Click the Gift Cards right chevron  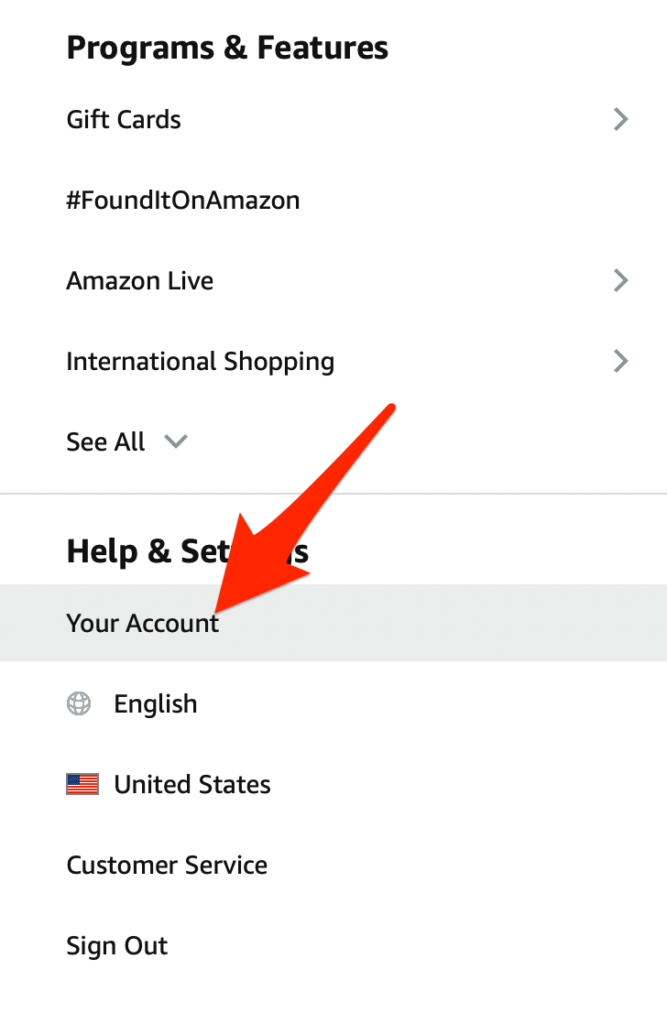pyautogui.click(x=621, y=120)
